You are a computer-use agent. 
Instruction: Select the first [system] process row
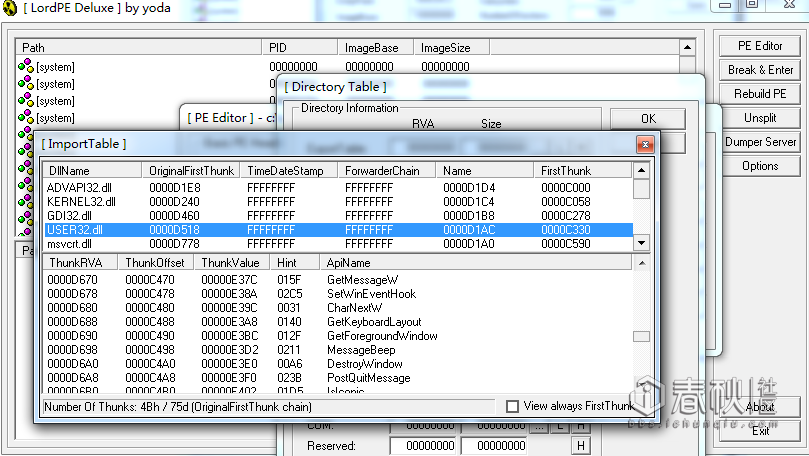pyautogui.click(x=348, y=67)
